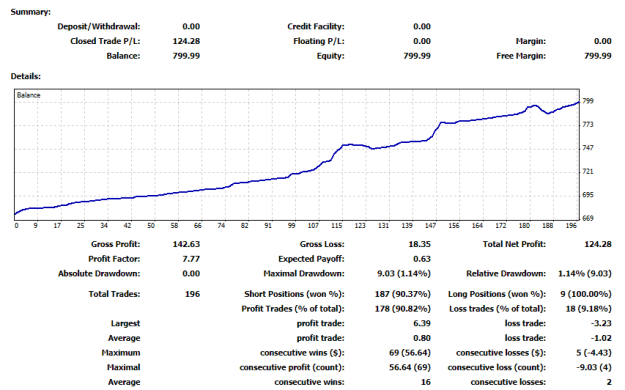625x390 pixels.
Task: Click the Margin label in Summary
Action: (x=531, y=41)
